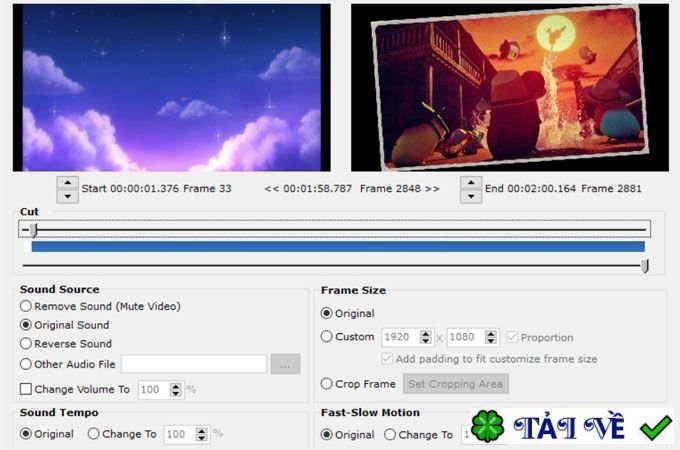Click the Cut end slider handle
The height and width of the screenshot is (450, 680).
pyautogui.click(x=645, y=266)
